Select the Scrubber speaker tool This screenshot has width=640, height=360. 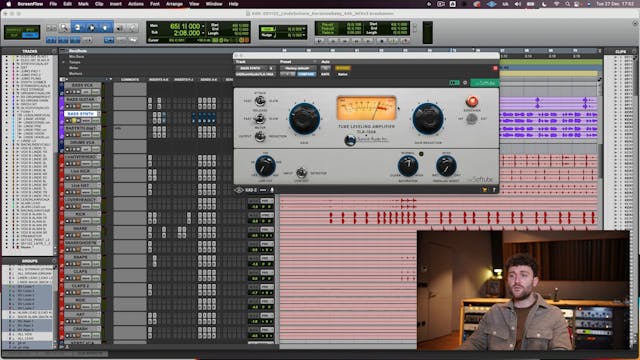(120, 28)
